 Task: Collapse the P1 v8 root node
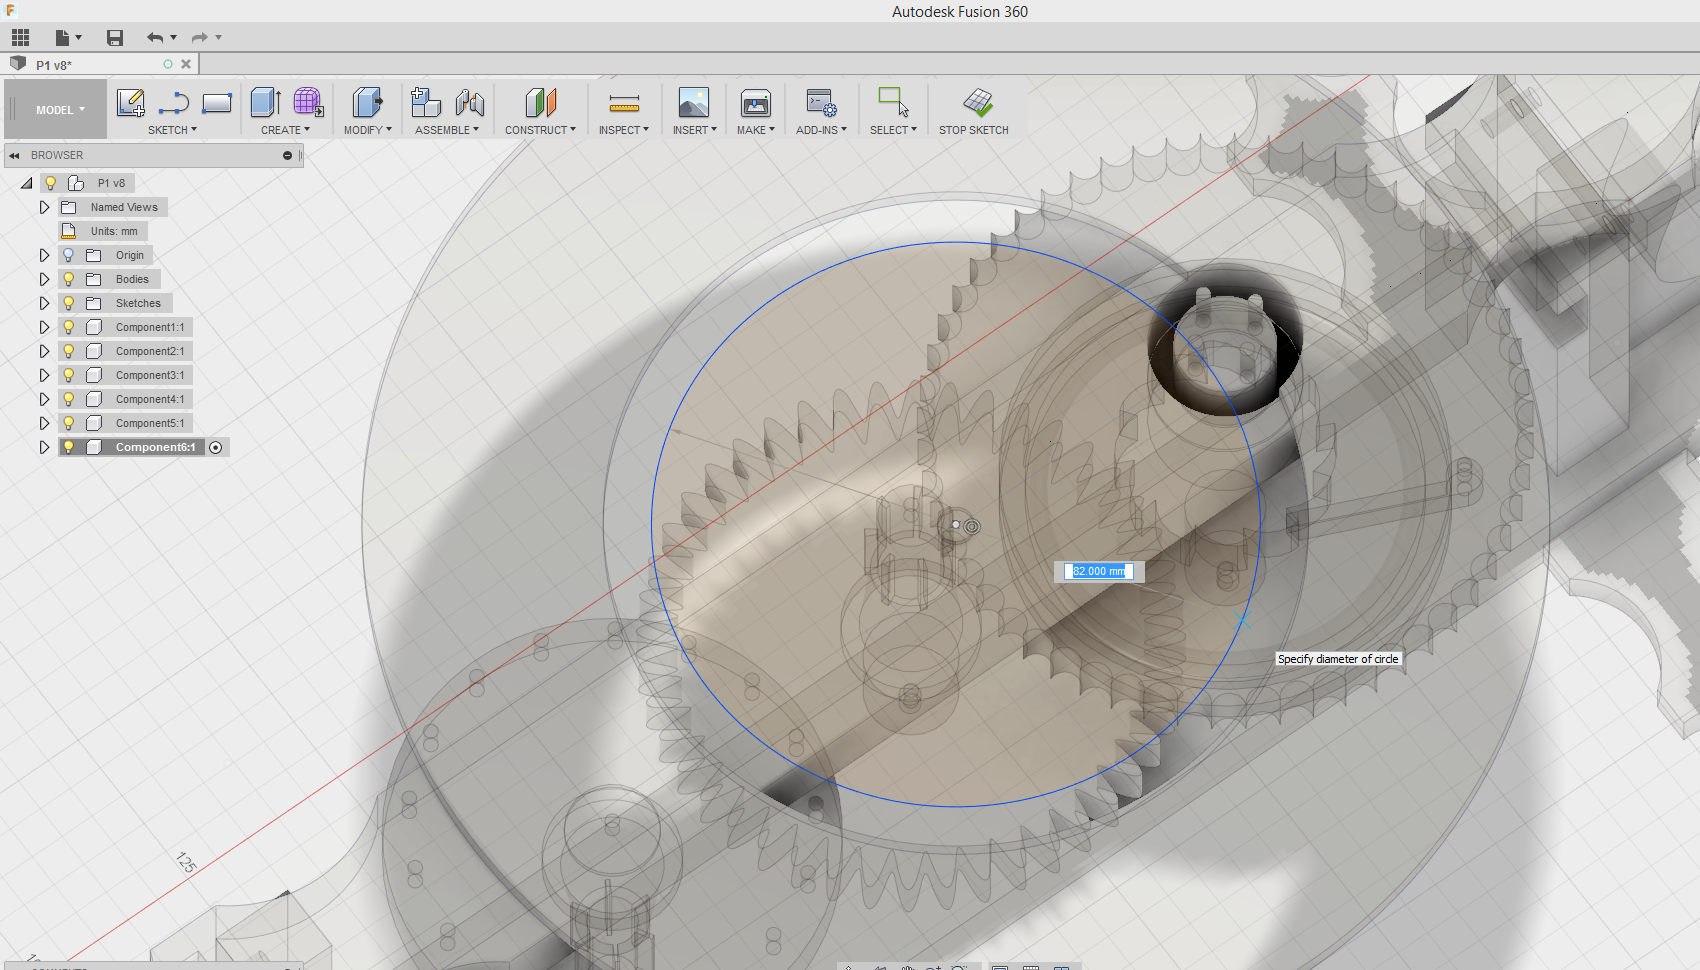(x=27, y=183)
